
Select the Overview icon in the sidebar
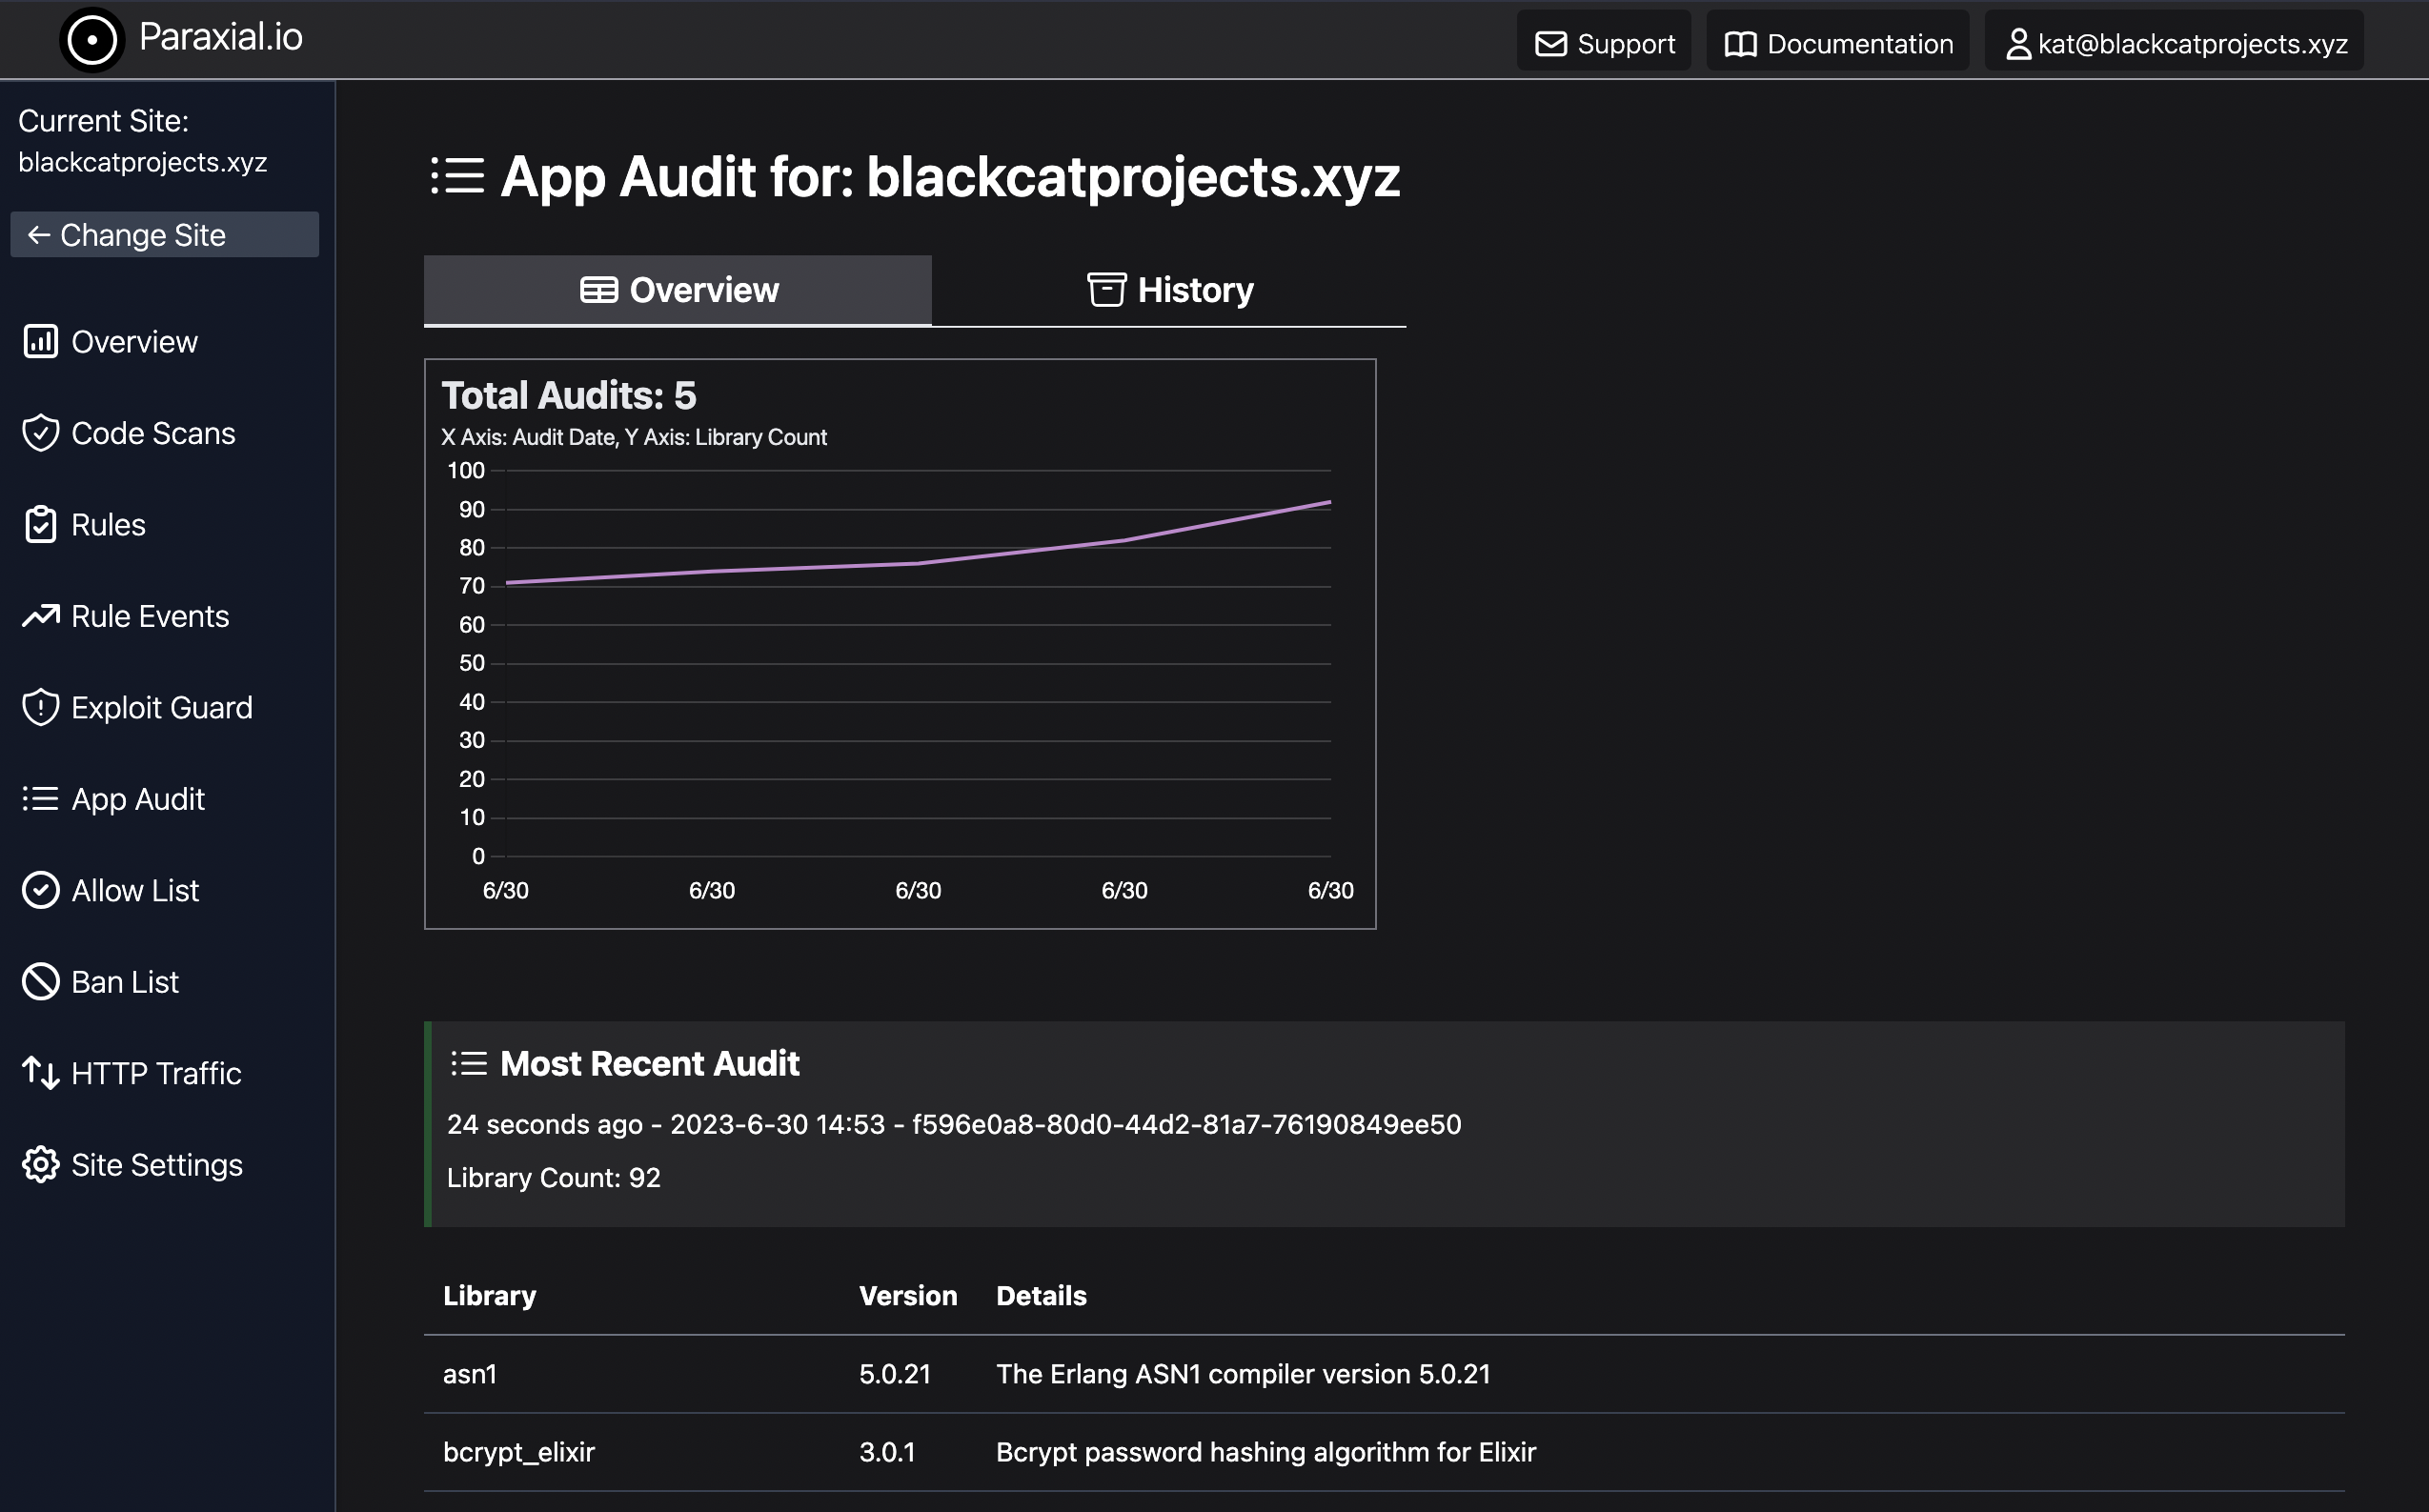[x=40, y=341]
